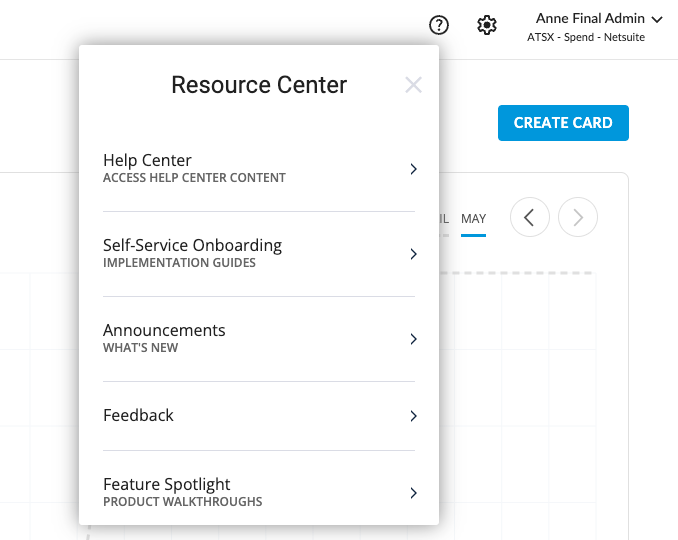Switch to the MAY tab
678x540 pixels.
(473, 219)
